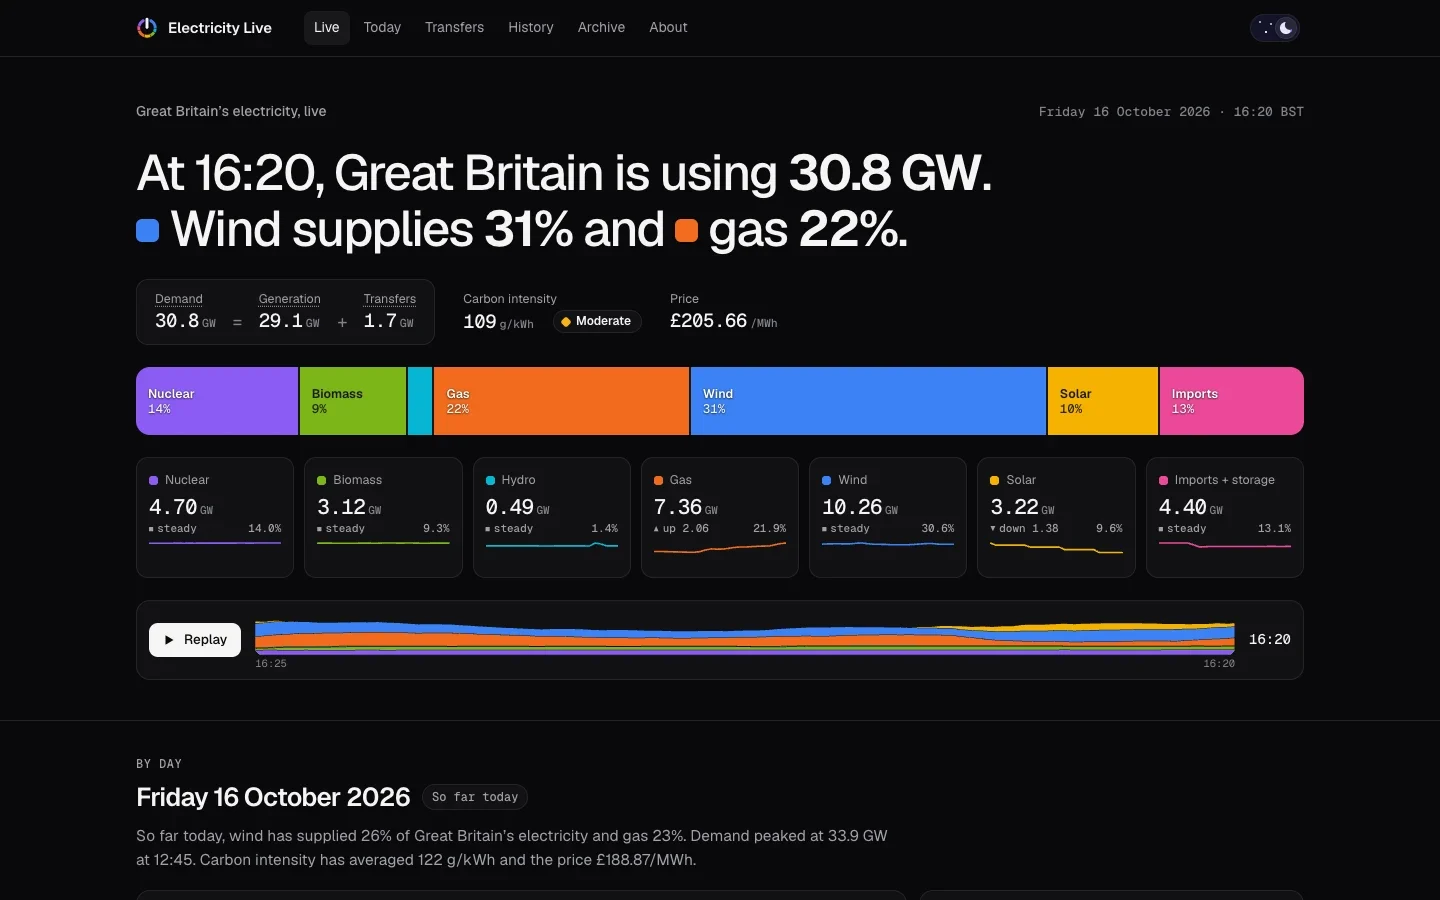Click the 'Friday 16 October 2026' section heading
Screen dimensions: 1440x900
[x=273, y=797]
